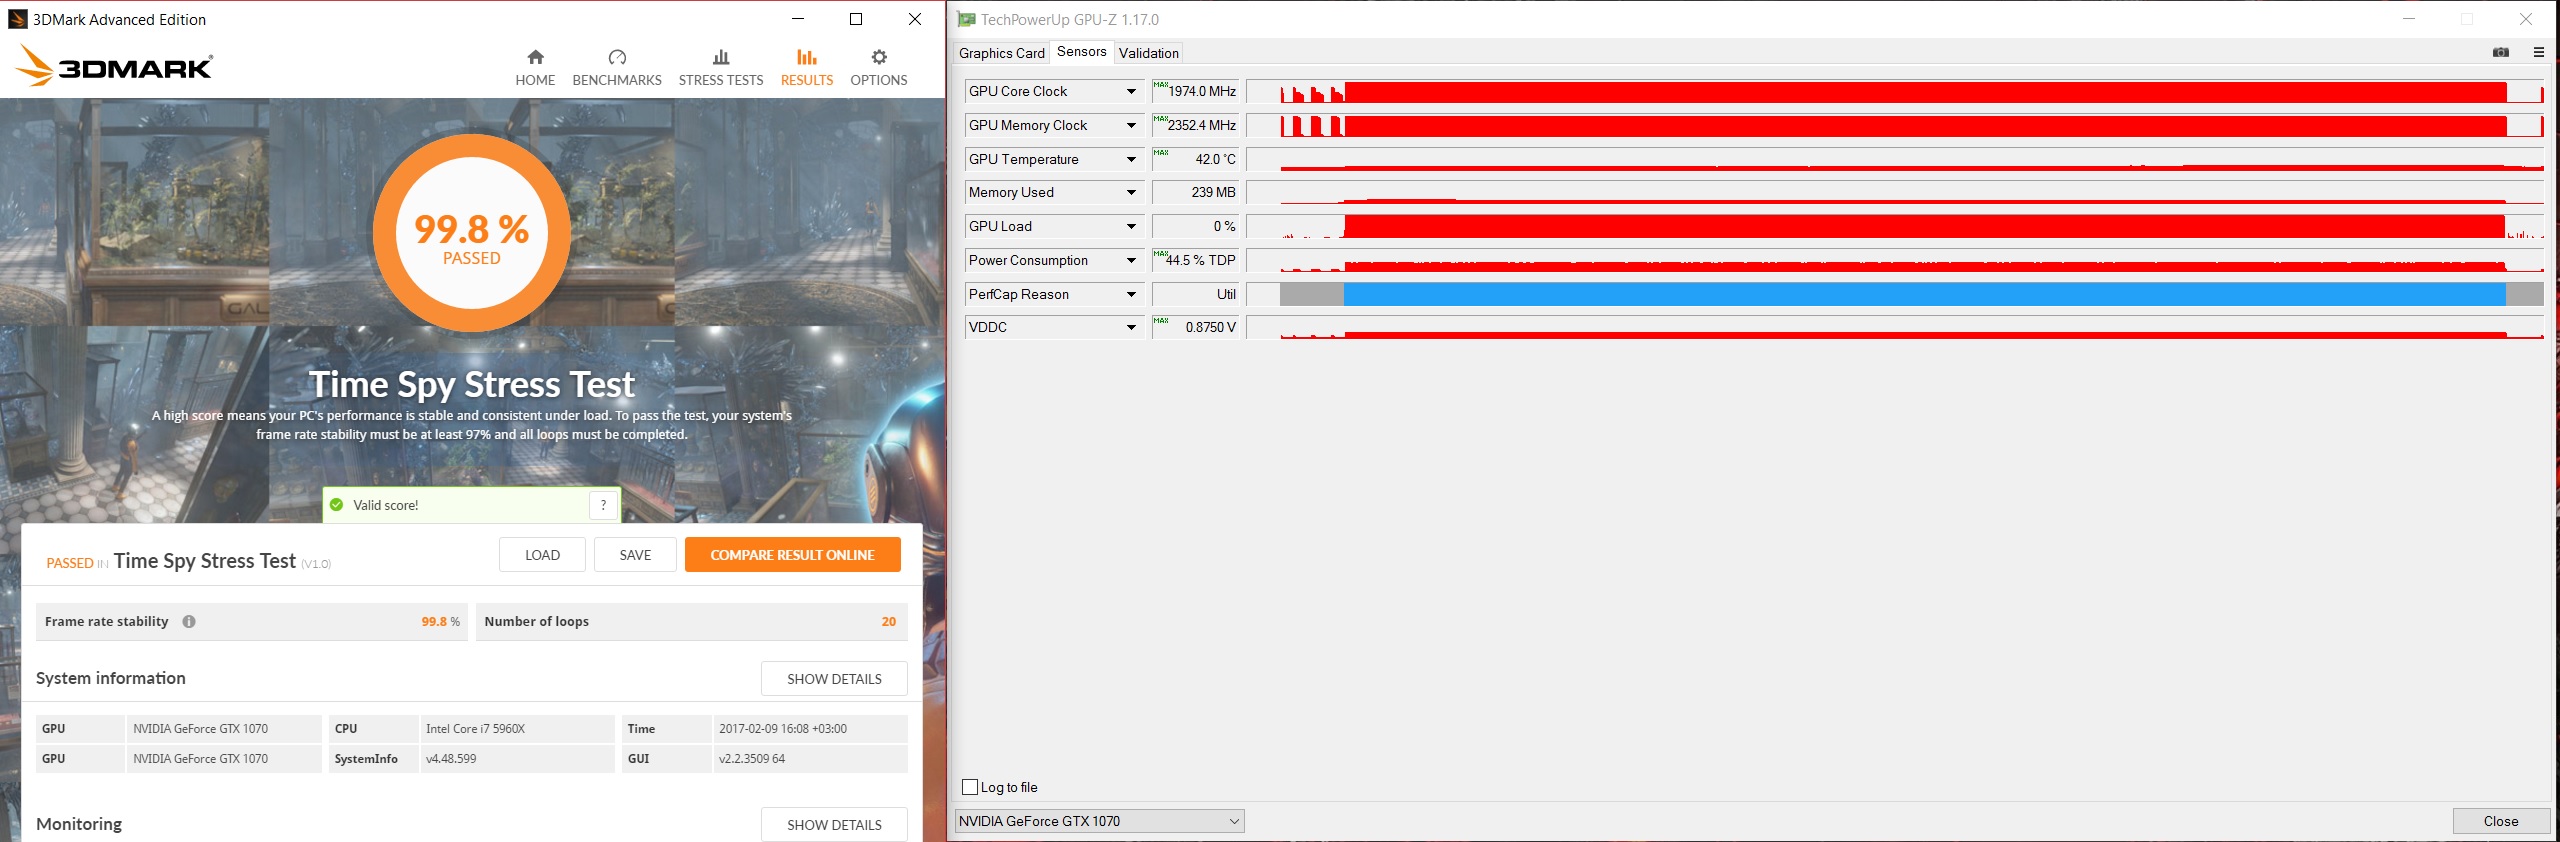Show details for Monitoring

(834, 824)
